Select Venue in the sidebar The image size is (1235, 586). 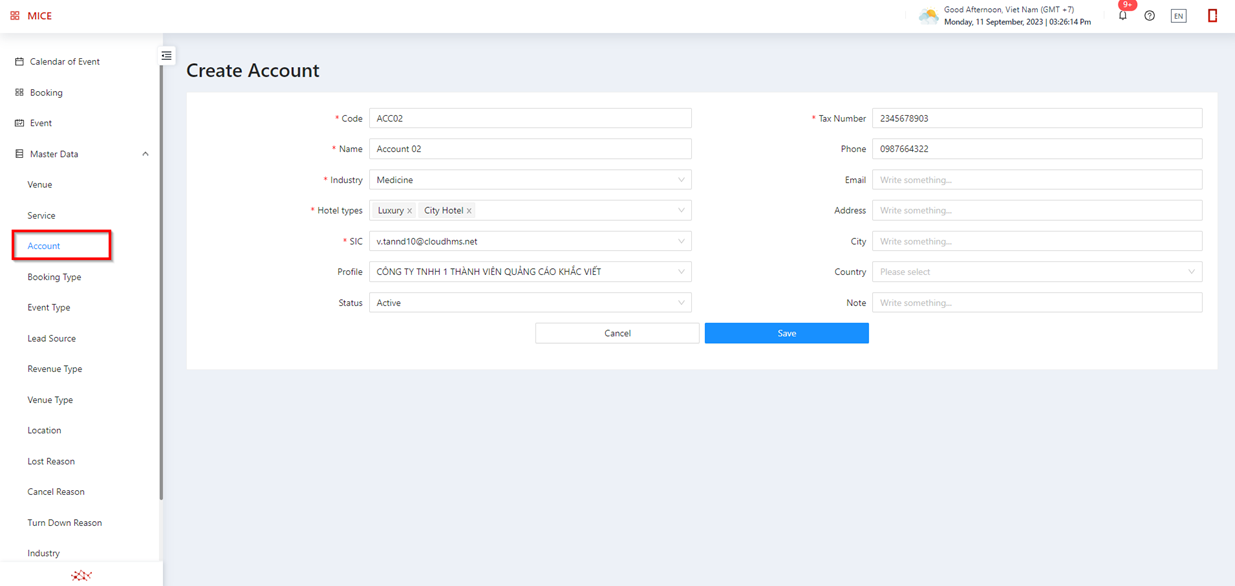(x=40, y=185)
